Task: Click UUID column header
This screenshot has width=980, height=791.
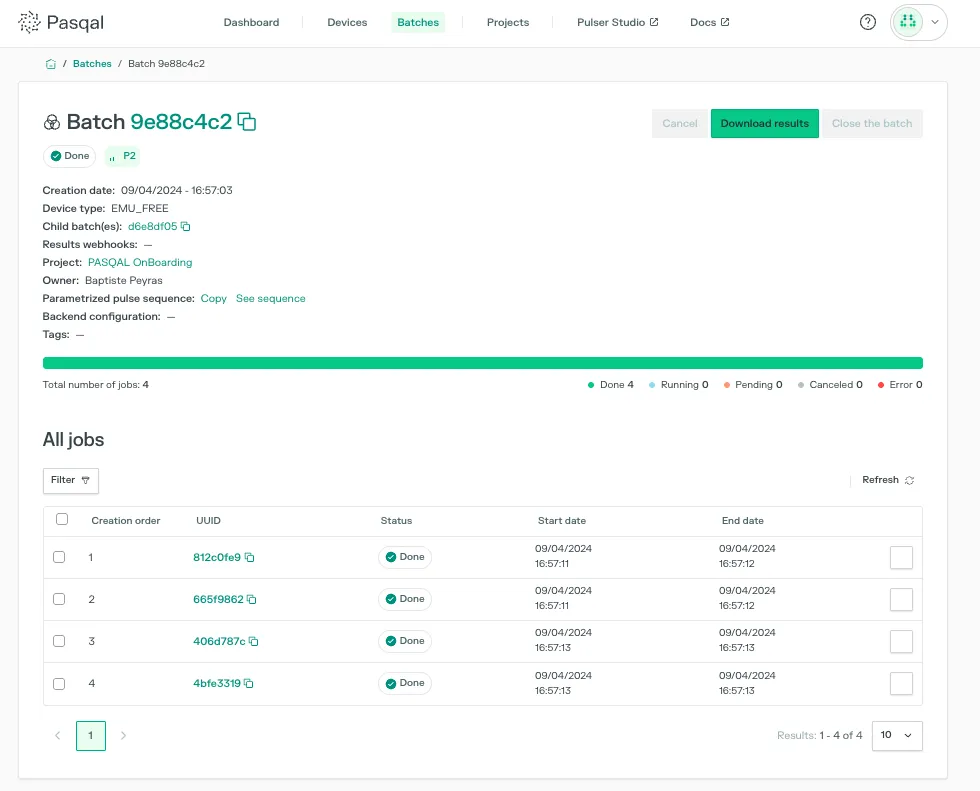Action: 208,520
